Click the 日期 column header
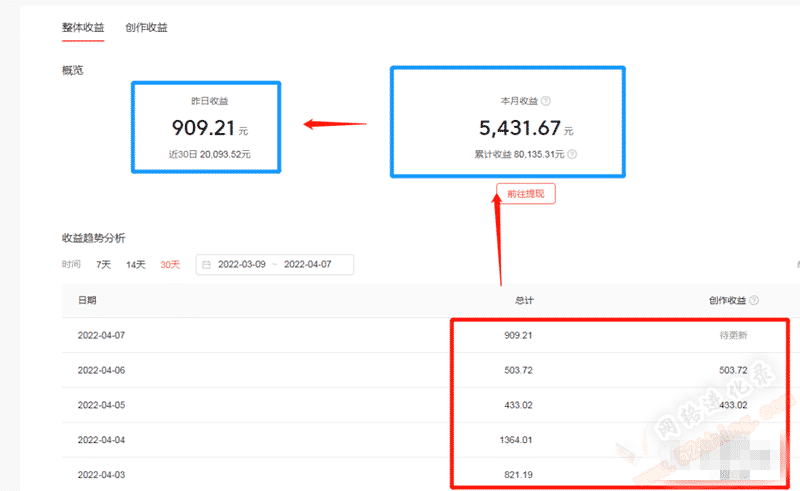800x491 pixels. [x=87, y=300]
